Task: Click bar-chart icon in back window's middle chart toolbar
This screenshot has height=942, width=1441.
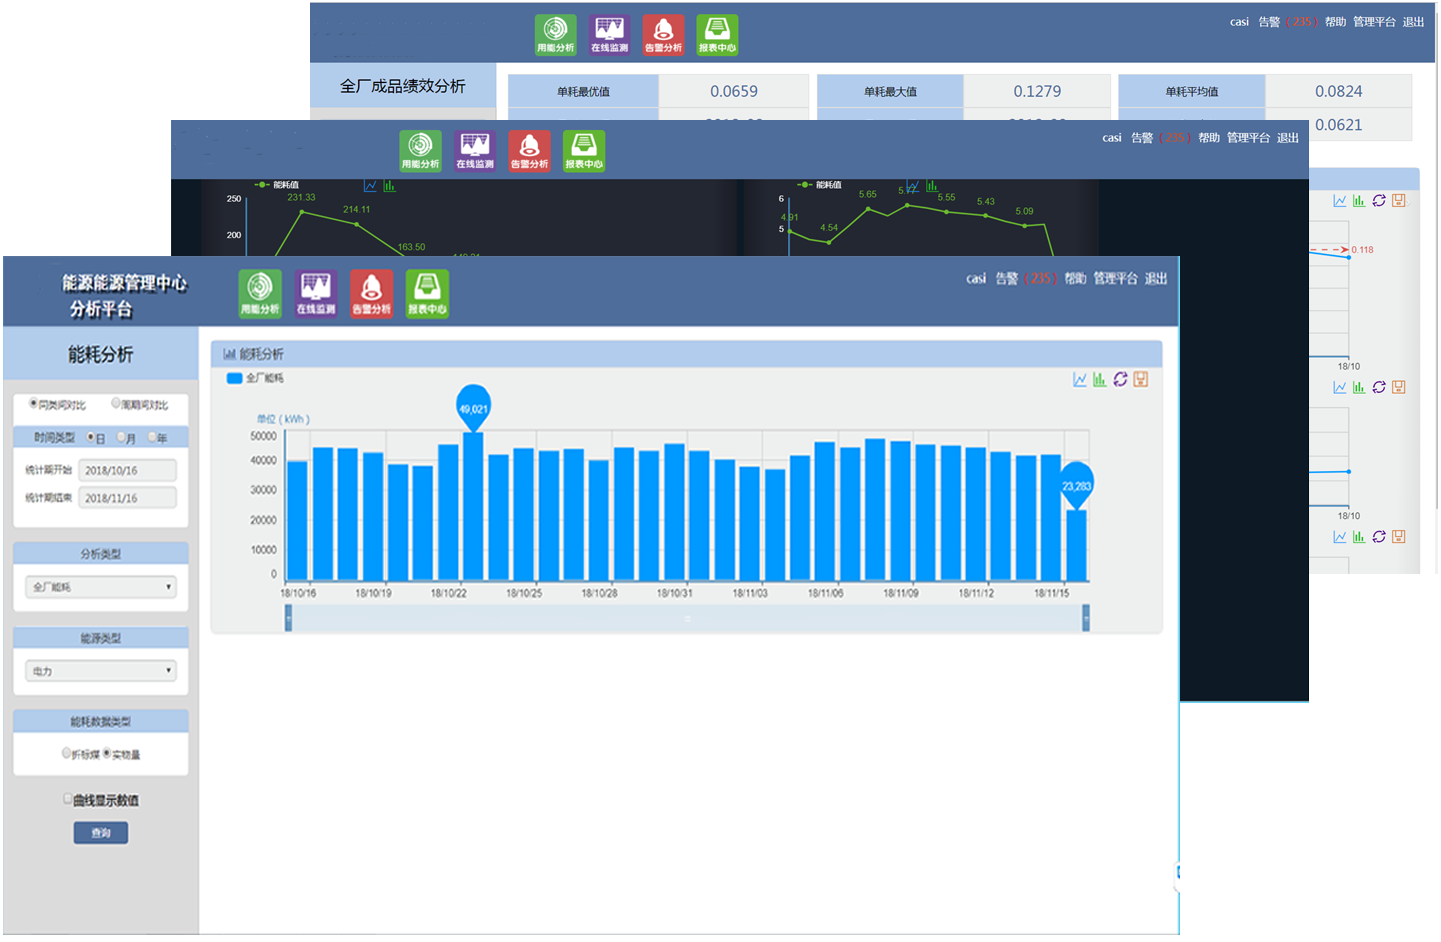Action: [1359, 387]
